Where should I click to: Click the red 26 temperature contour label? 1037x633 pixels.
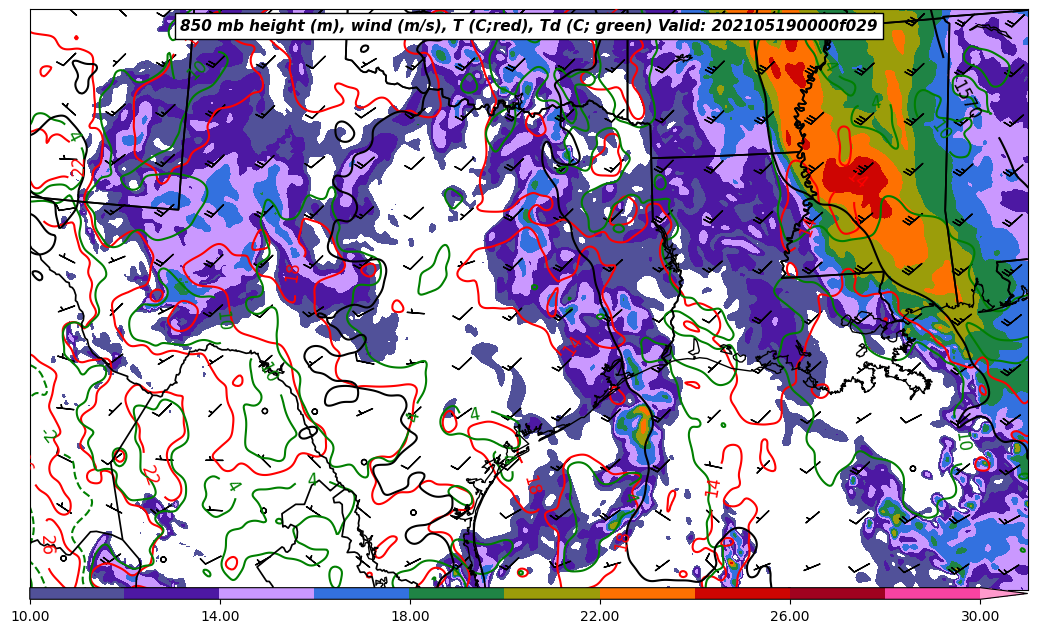(x=47, y=545)
